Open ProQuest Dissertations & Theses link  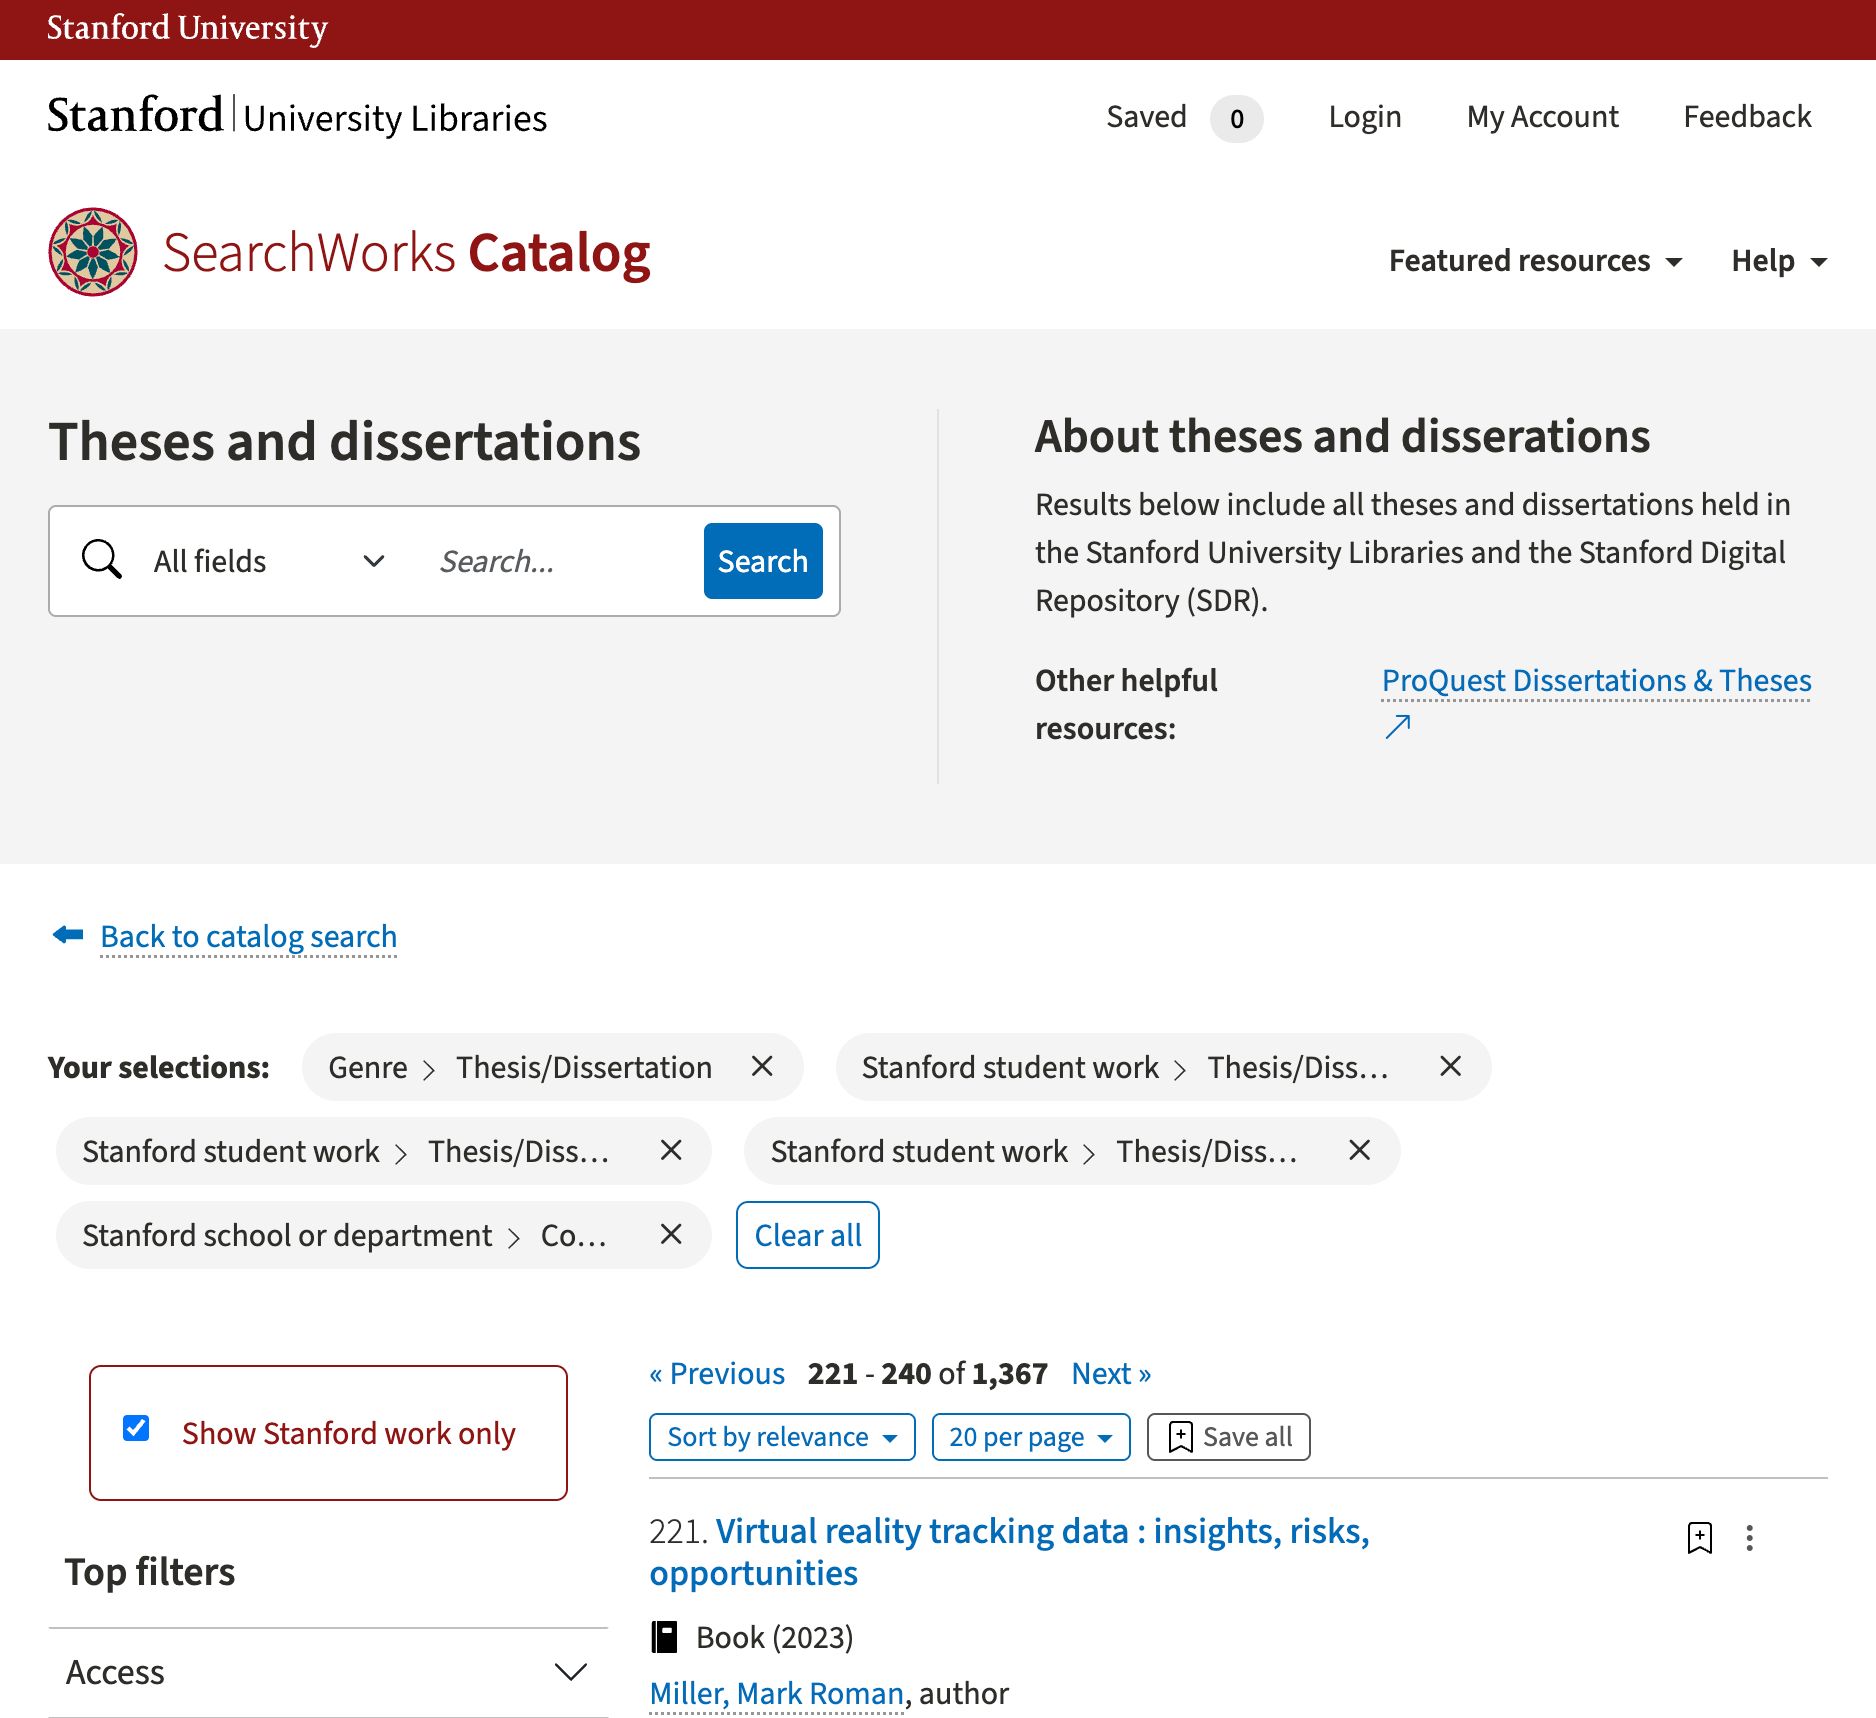pos(1596,680)
